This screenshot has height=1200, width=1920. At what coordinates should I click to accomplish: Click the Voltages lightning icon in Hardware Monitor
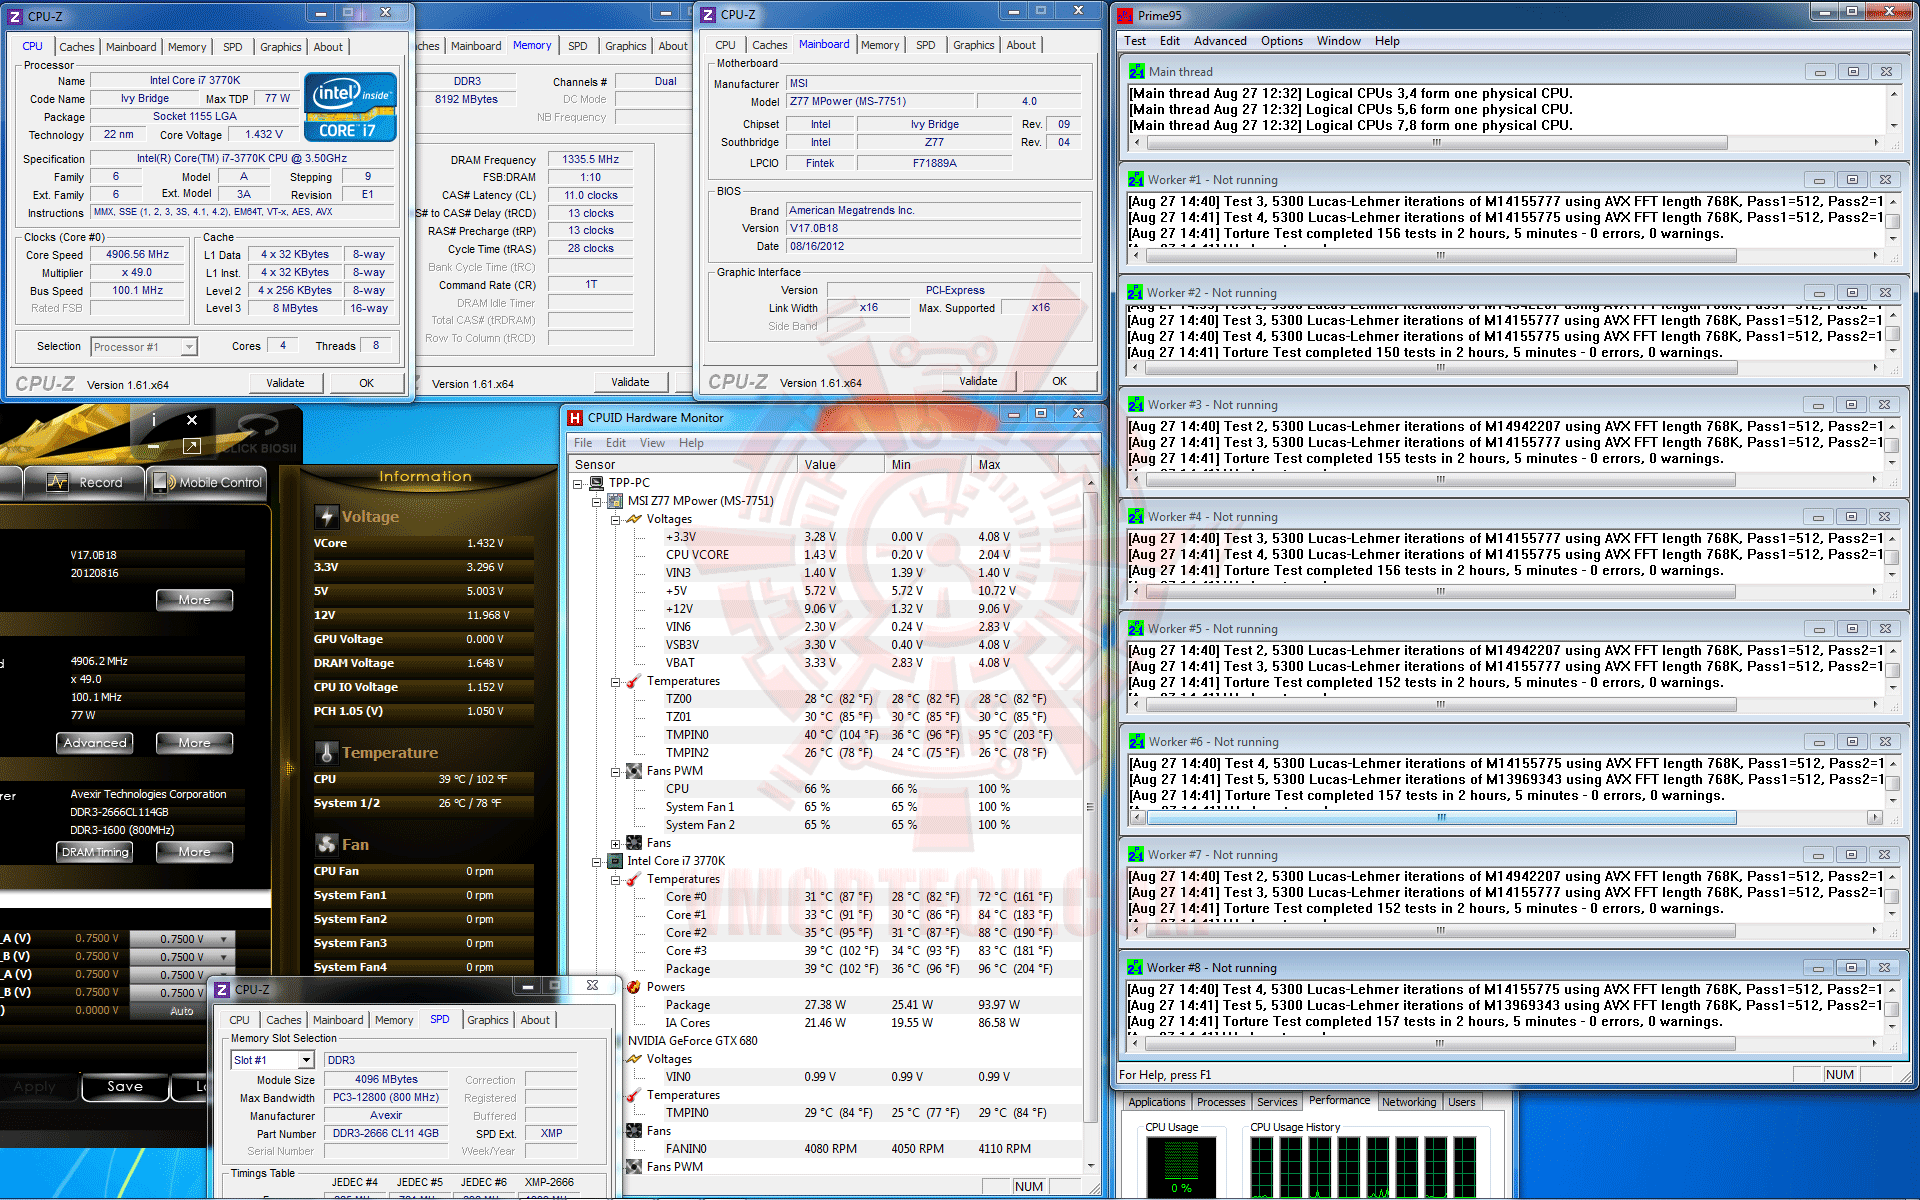pos(634,519)
